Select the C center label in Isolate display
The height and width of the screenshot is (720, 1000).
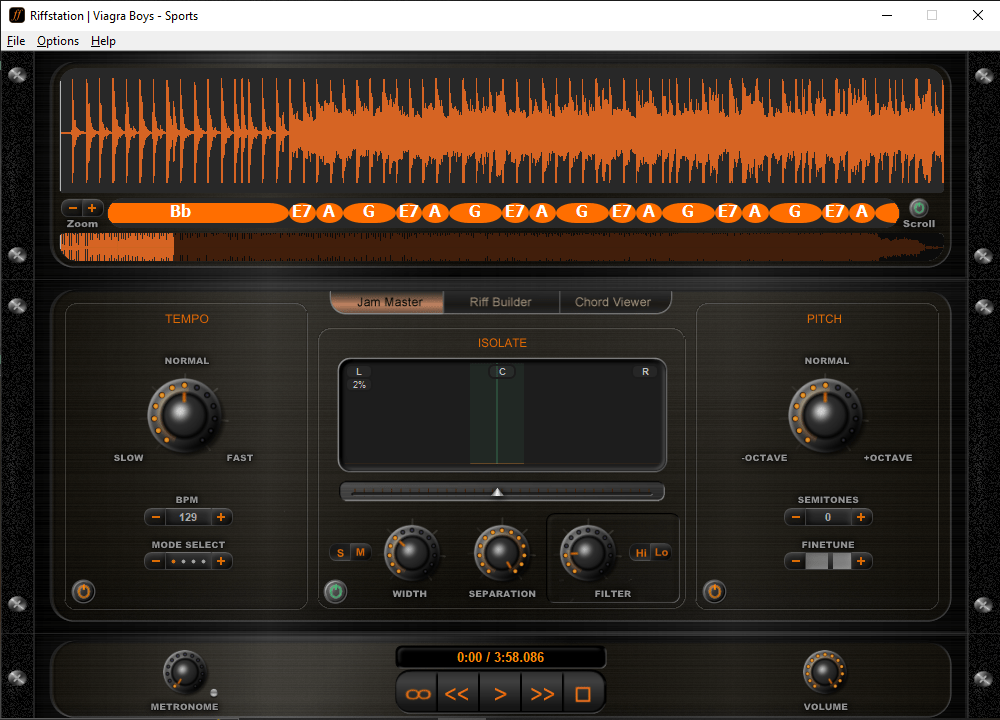[502, 372]
